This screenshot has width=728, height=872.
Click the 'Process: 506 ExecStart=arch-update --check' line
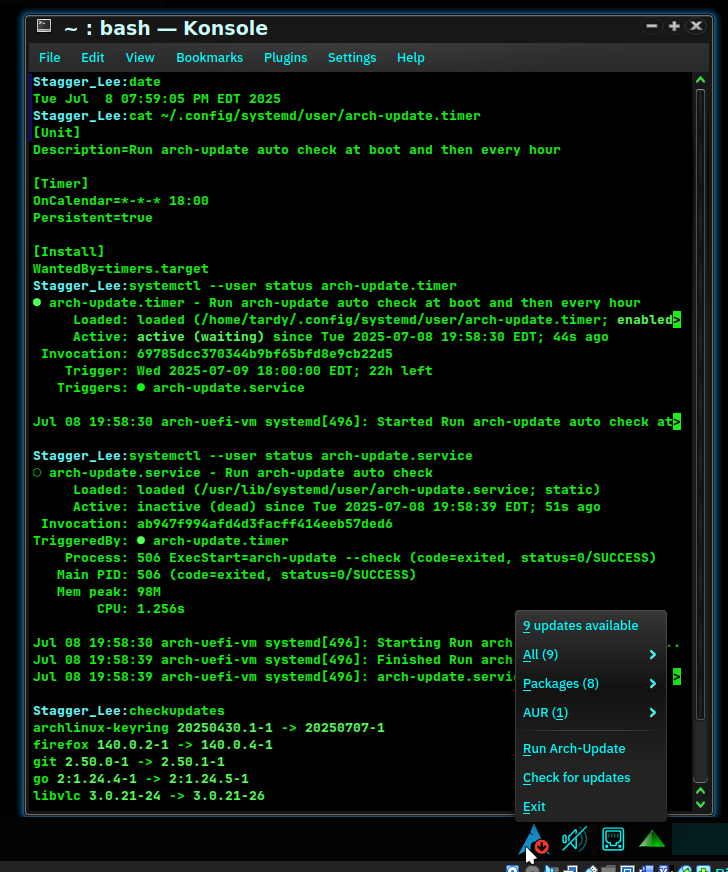coord(360,558)
